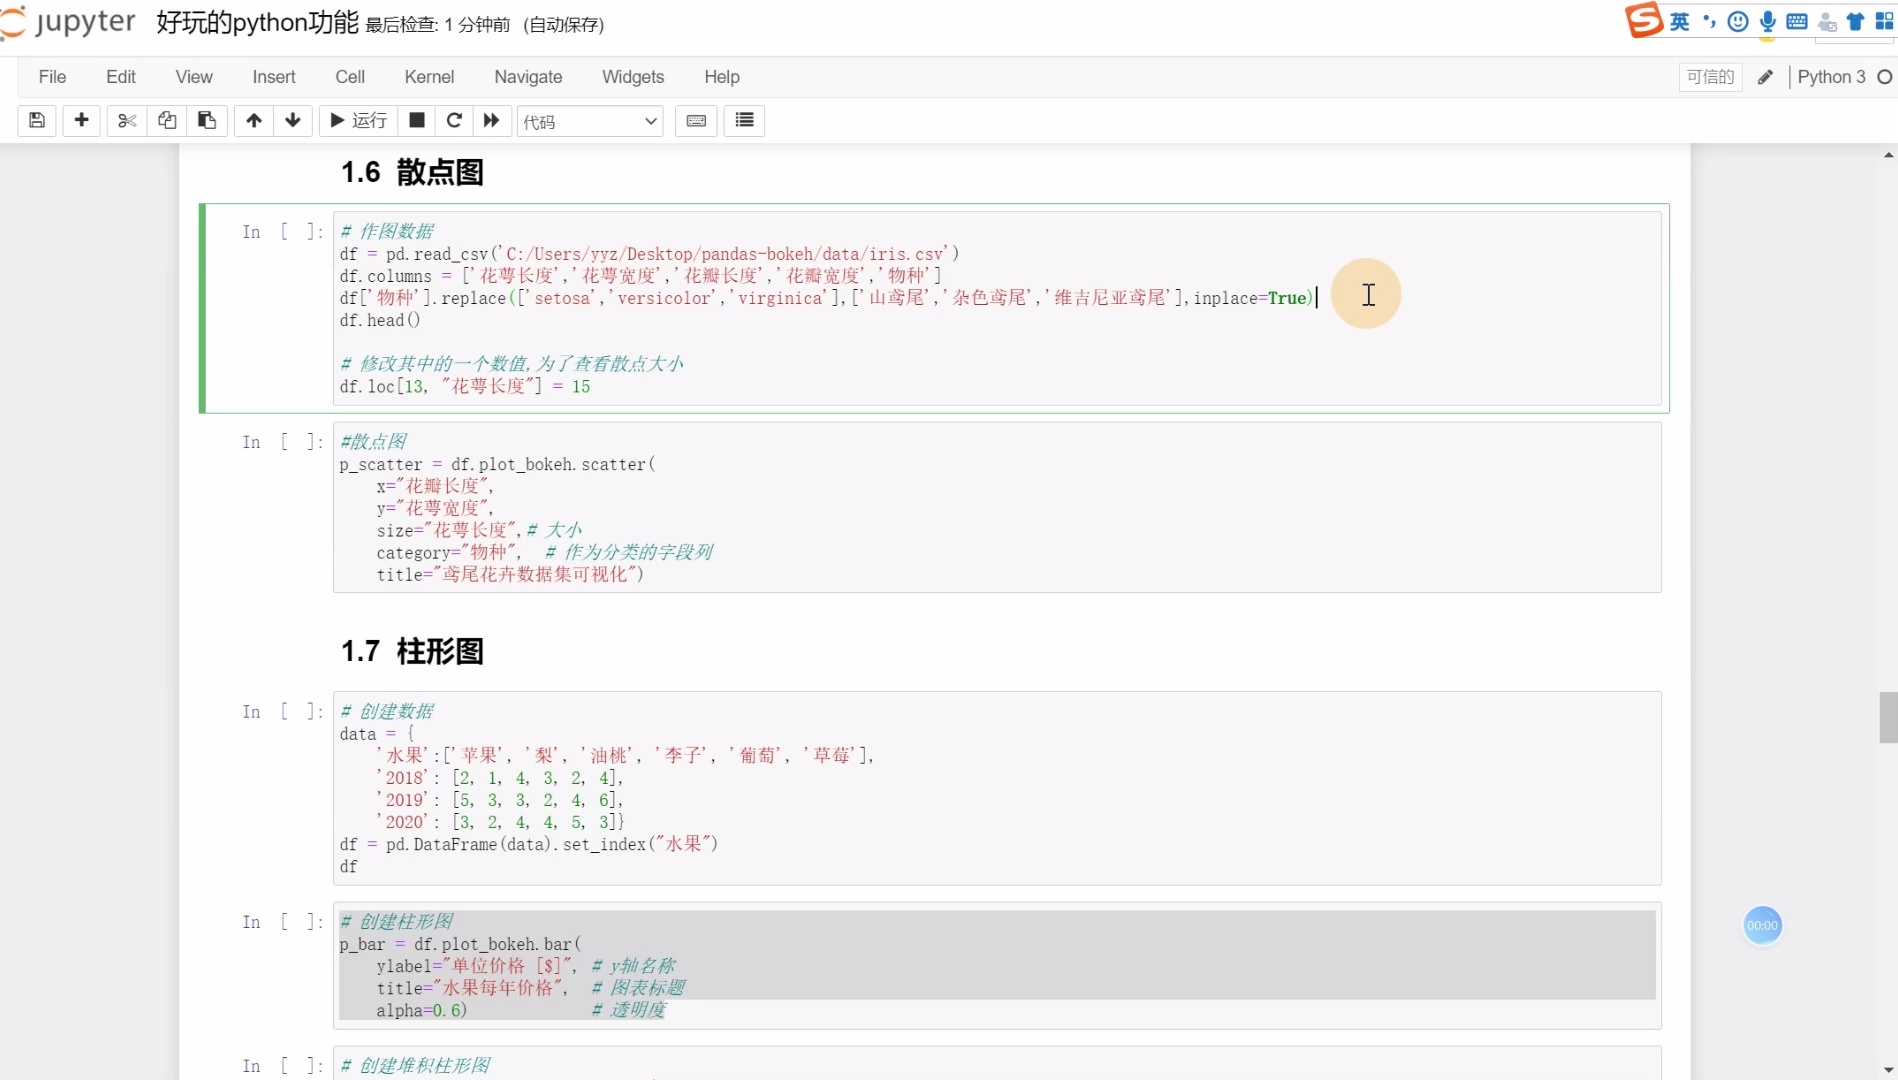Move the selected cell down
1898x1080 pixels.
292,120
